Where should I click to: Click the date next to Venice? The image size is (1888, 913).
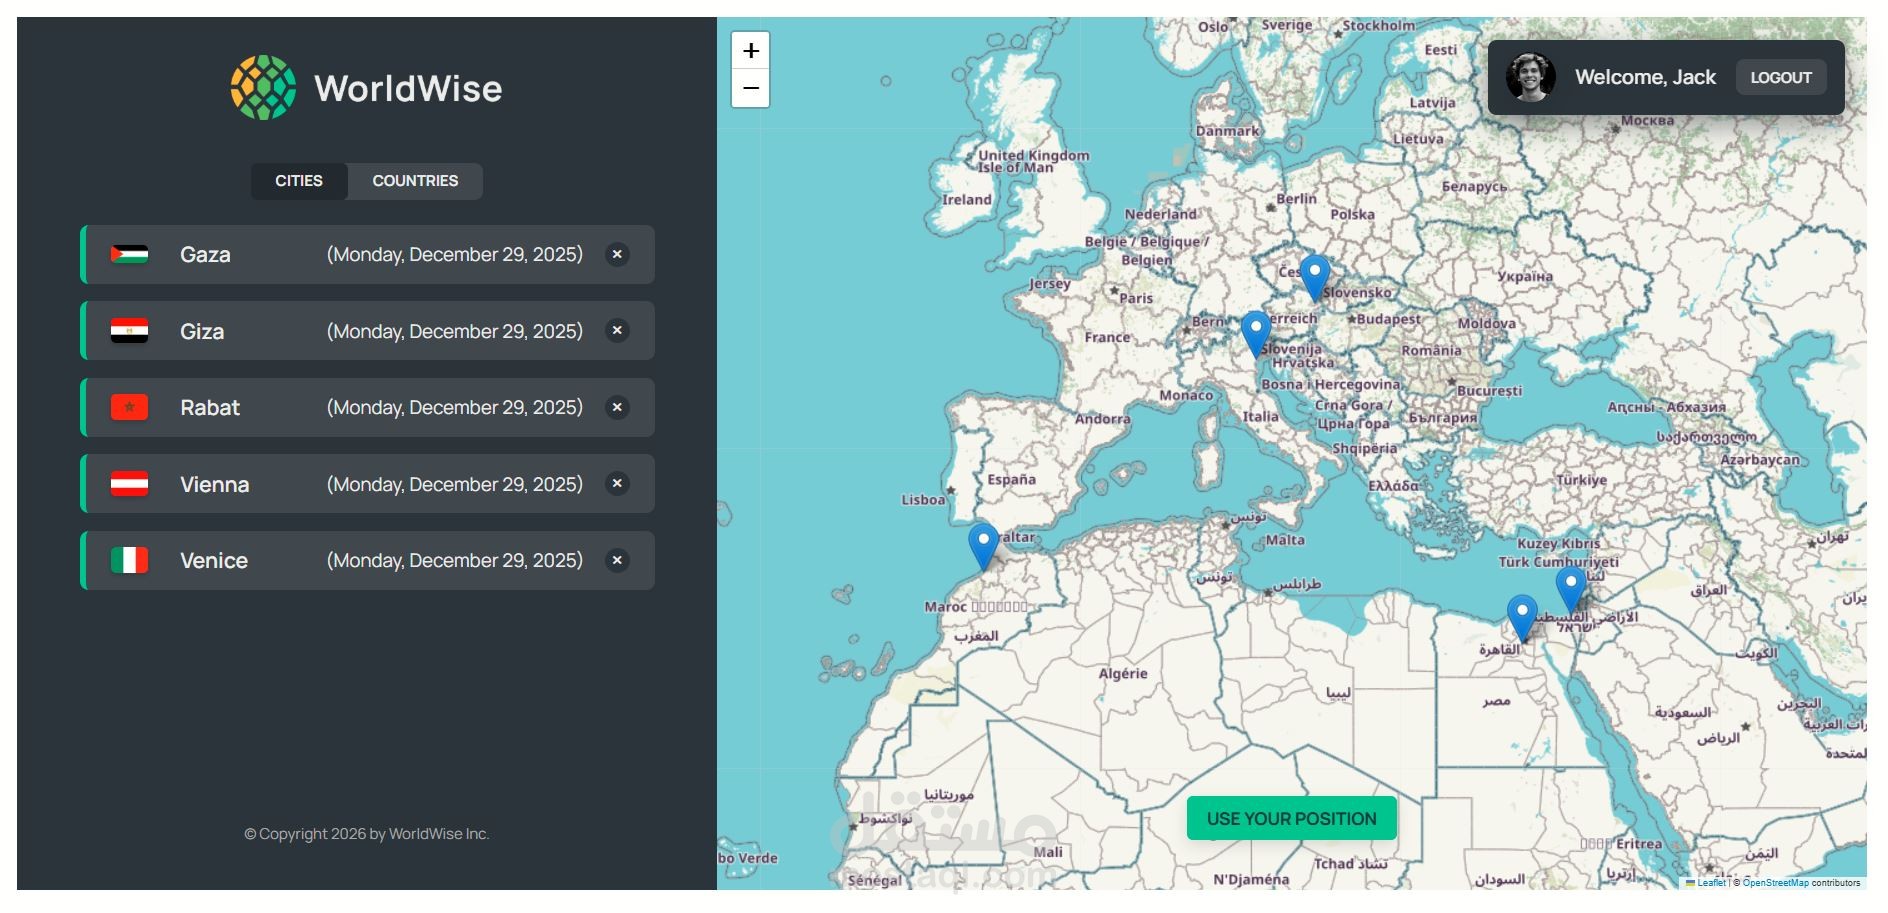[x=455, y=560]
